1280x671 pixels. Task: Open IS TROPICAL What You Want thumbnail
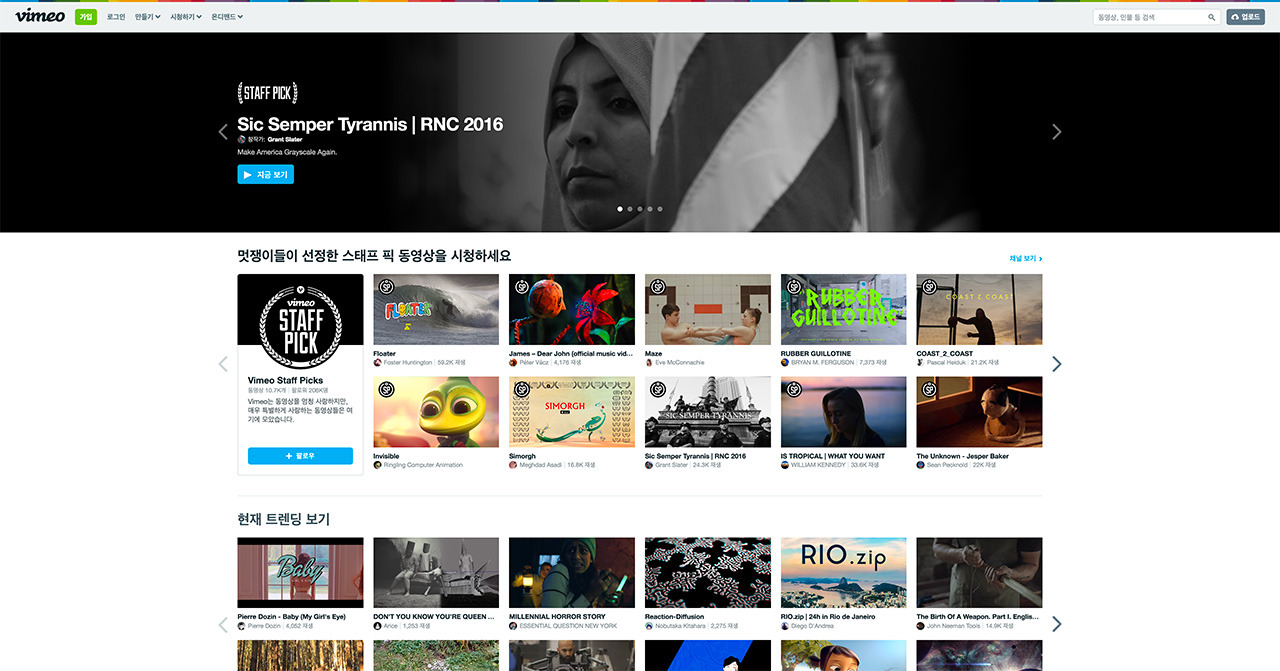[x=844, y=412]
